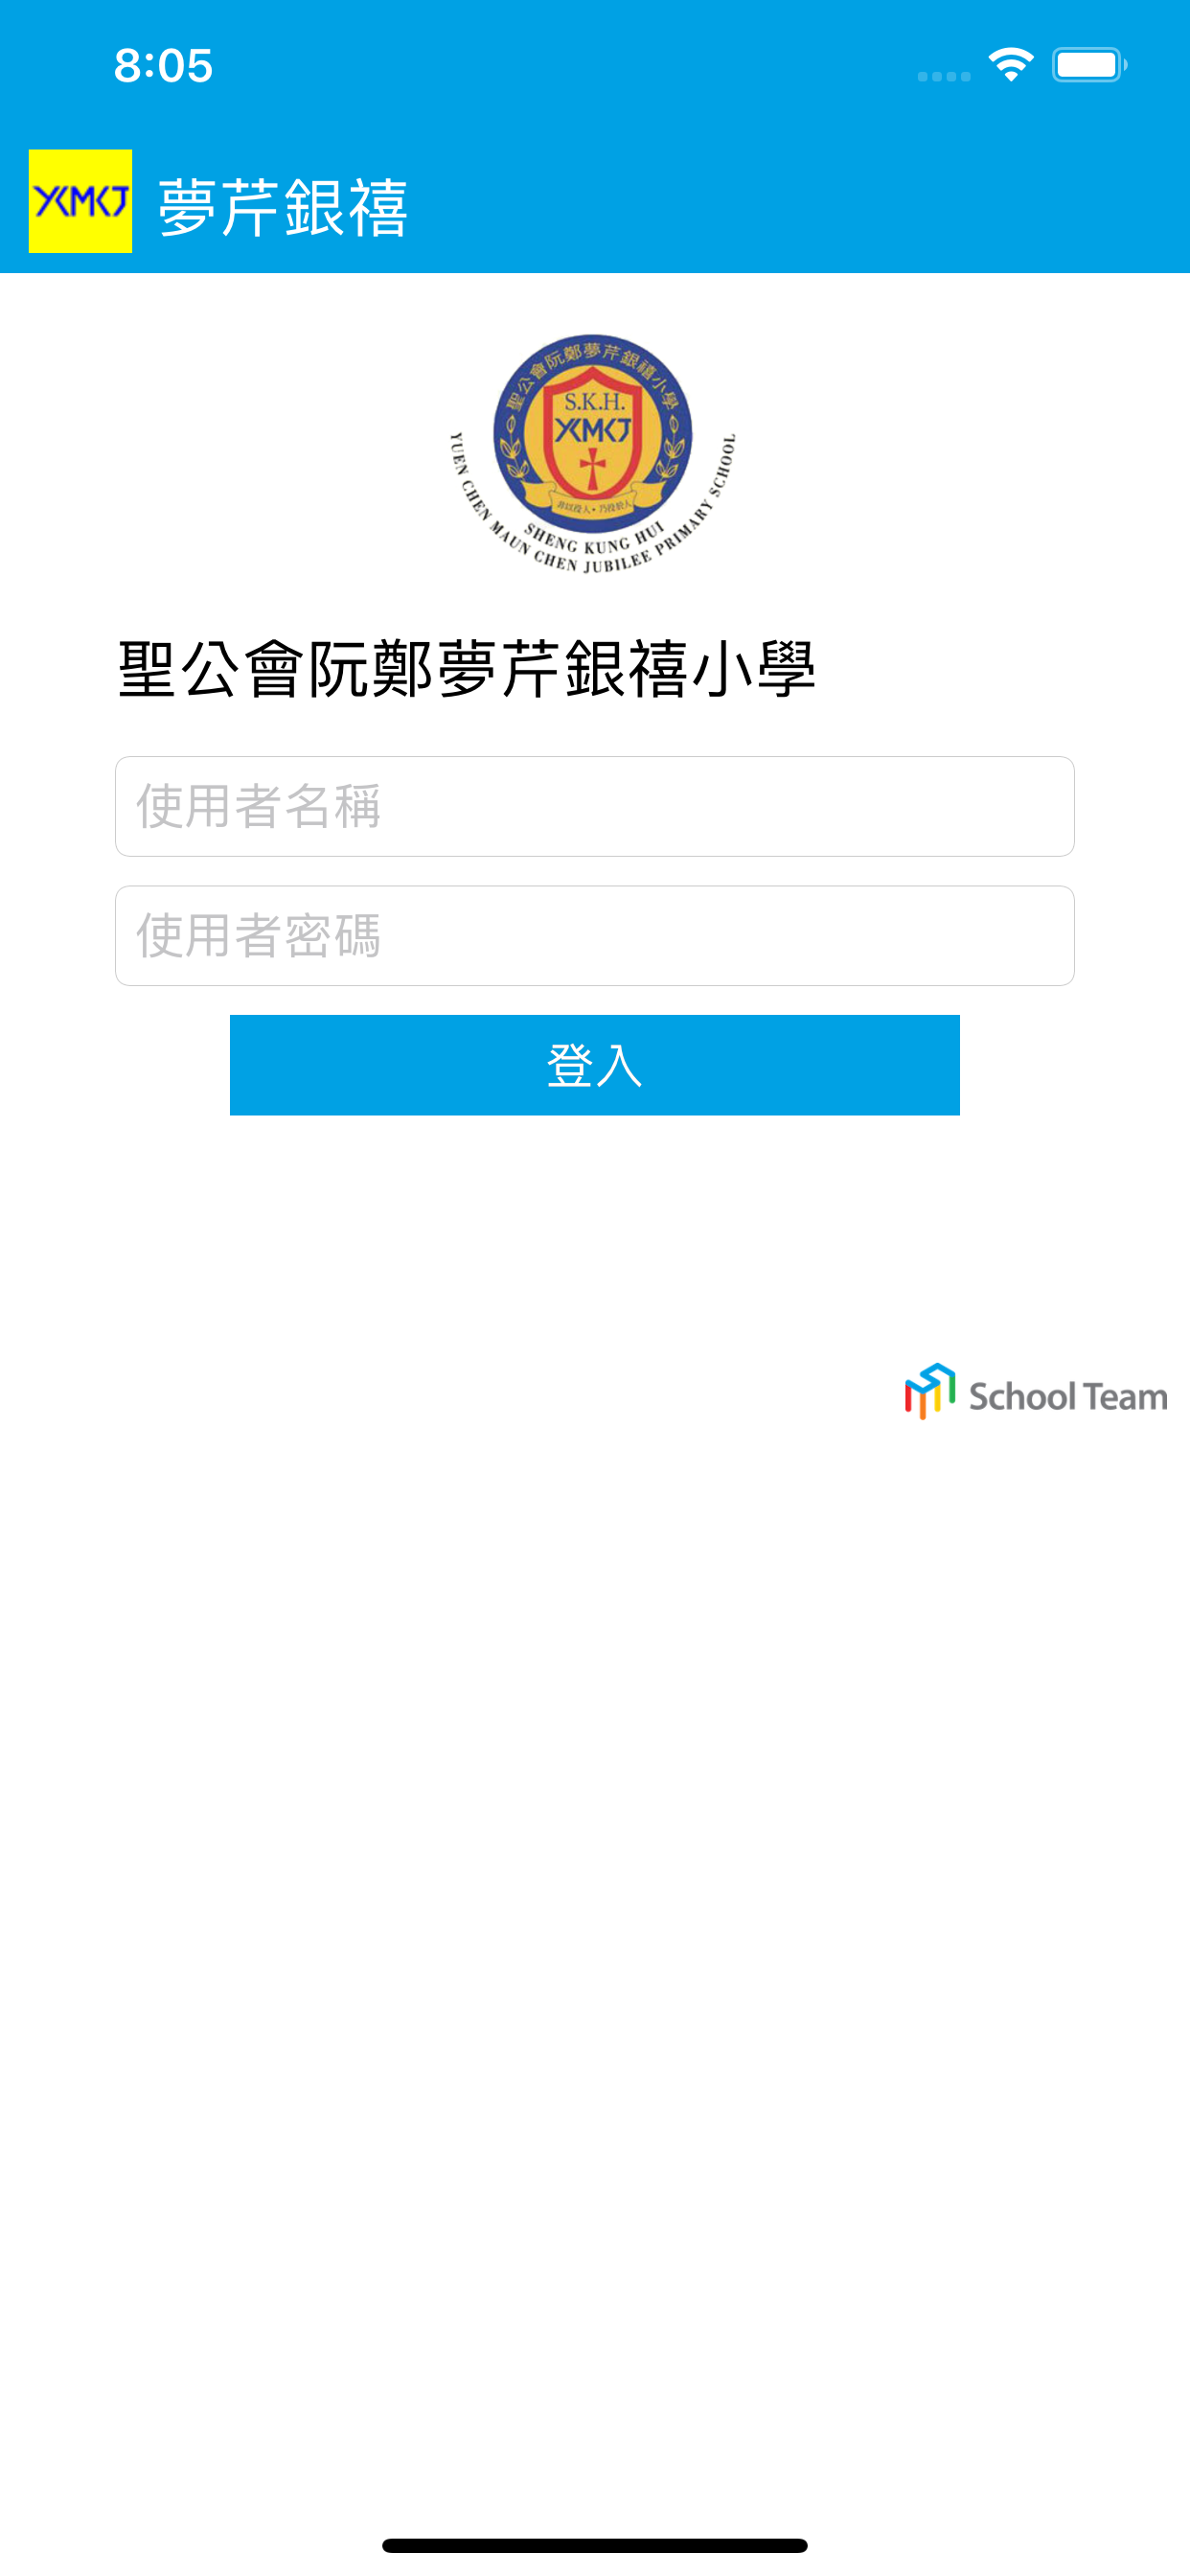Tap the school crest emblem
This screenshot has width=1190, height=2576.
pos(593,453)
